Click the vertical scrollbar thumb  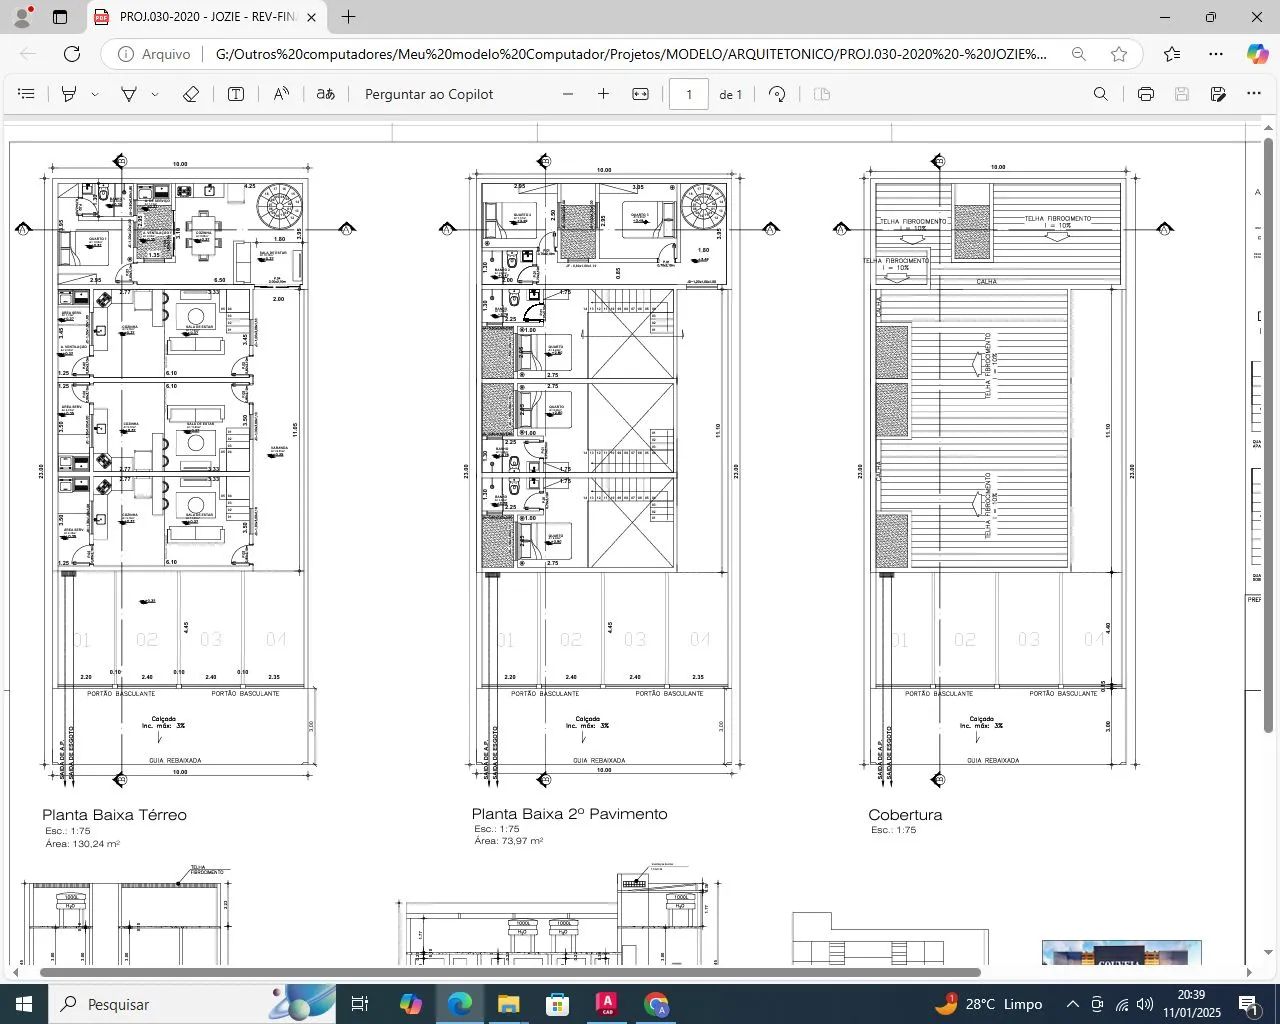[x=1268, y=435]
